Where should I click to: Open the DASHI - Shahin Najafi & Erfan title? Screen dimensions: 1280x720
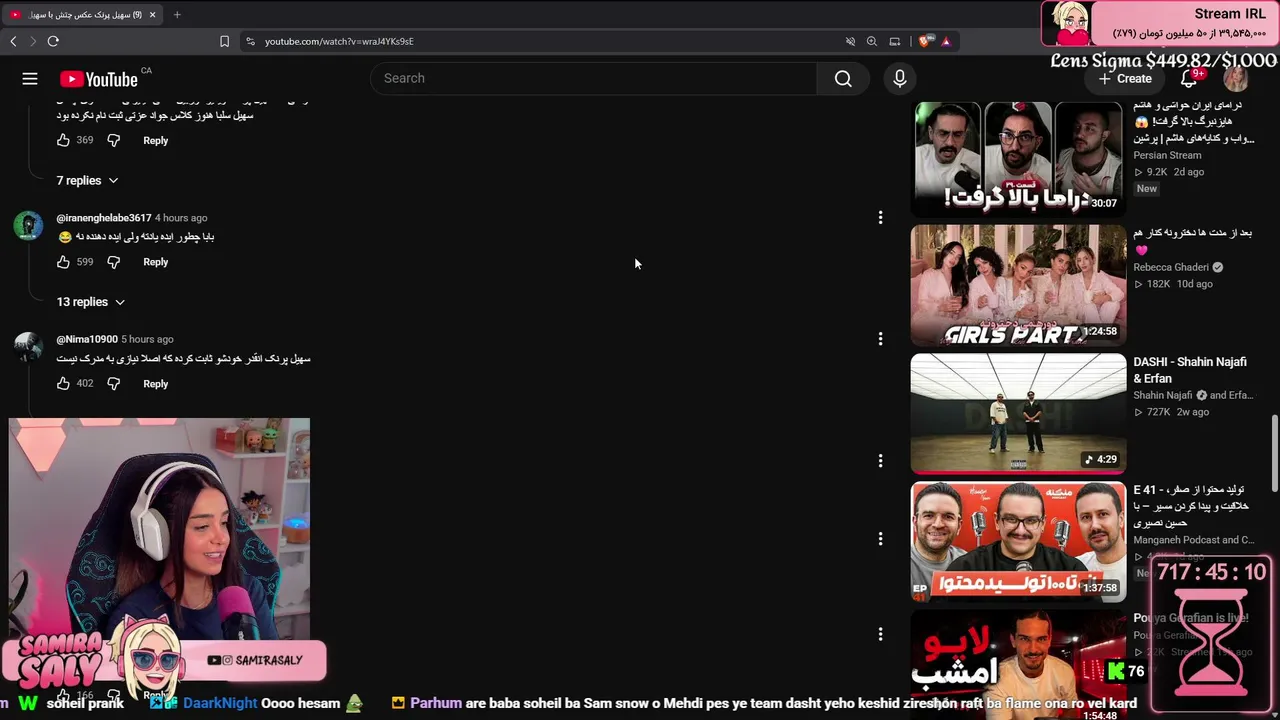(x=1190, y=370)
